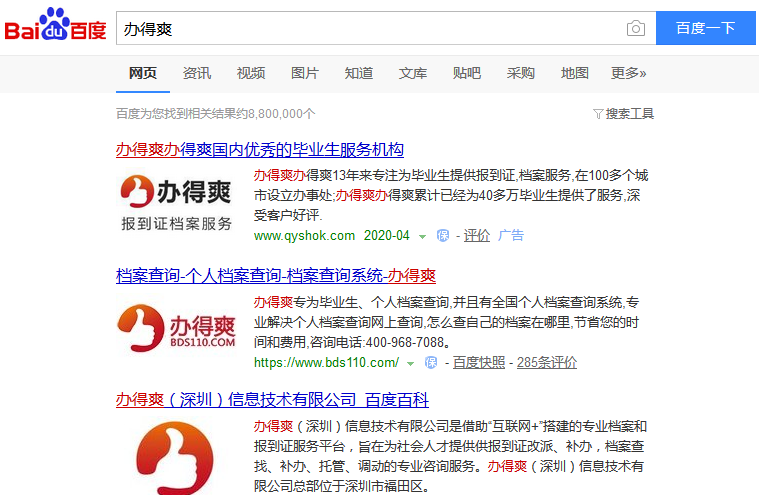Go to the 文库 tab
This screenshot has width=759, height=495.
(x=413, y=73)
